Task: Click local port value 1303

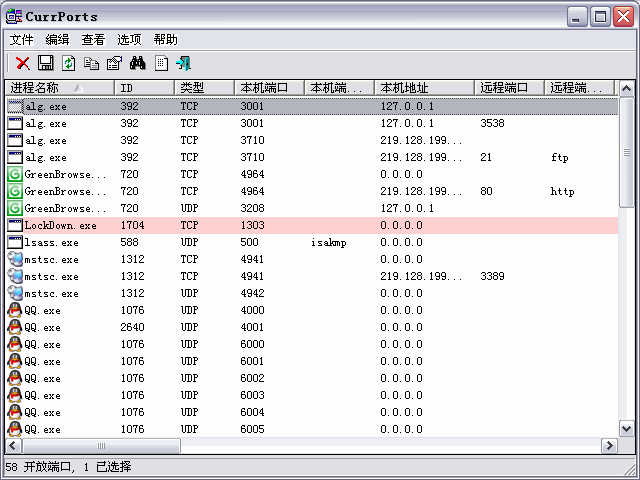Action: coord(252,225)
